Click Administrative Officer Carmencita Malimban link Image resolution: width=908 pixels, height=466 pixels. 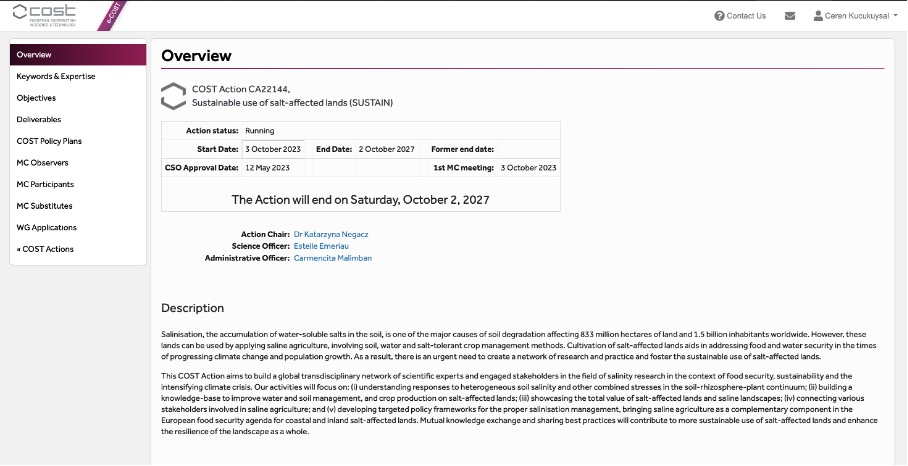(x=332, y=258)
